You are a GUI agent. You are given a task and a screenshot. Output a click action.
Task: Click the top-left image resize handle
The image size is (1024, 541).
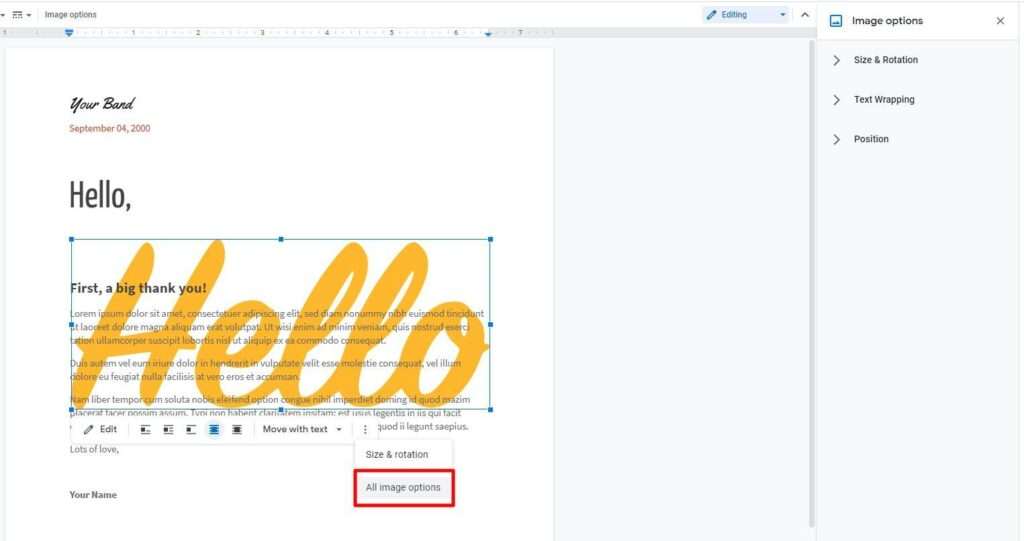point(71,239)
